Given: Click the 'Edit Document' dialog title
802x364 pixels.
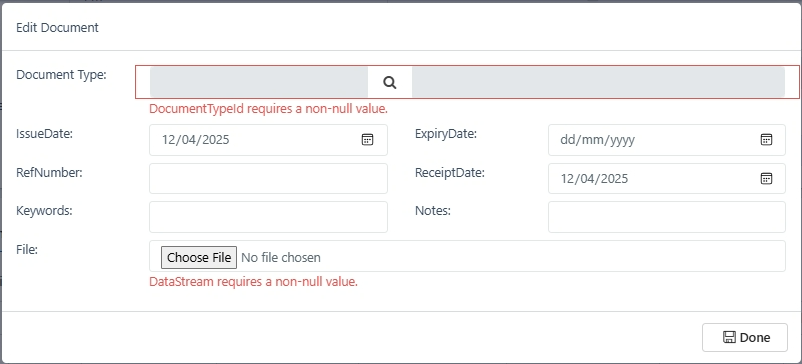Looking at the screenshot, I should (x=57, y=28).
